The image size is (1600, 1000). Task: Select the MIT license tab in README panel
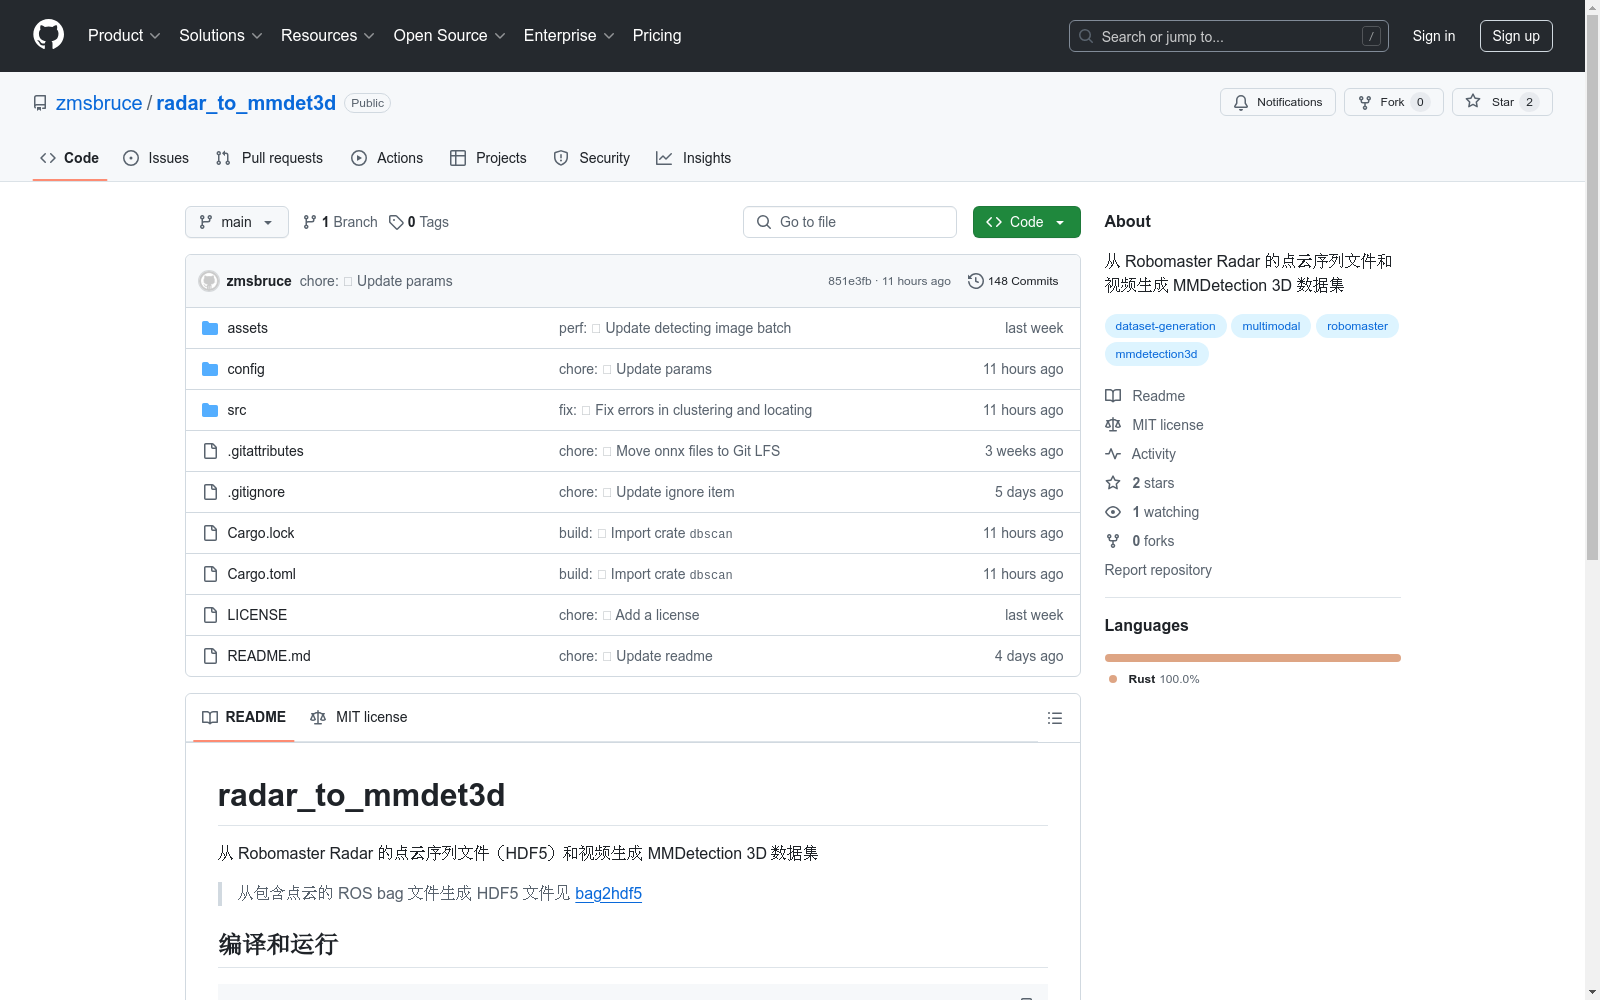[x=359, y=717]
